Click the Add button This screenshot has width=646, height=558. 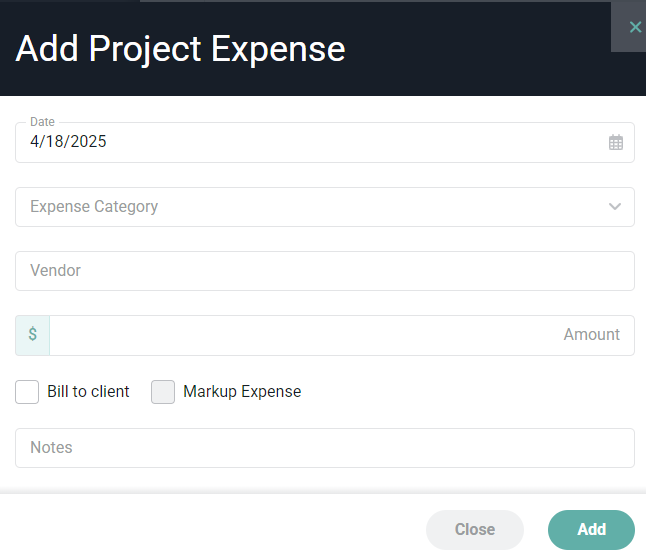[x=591, y=530]
